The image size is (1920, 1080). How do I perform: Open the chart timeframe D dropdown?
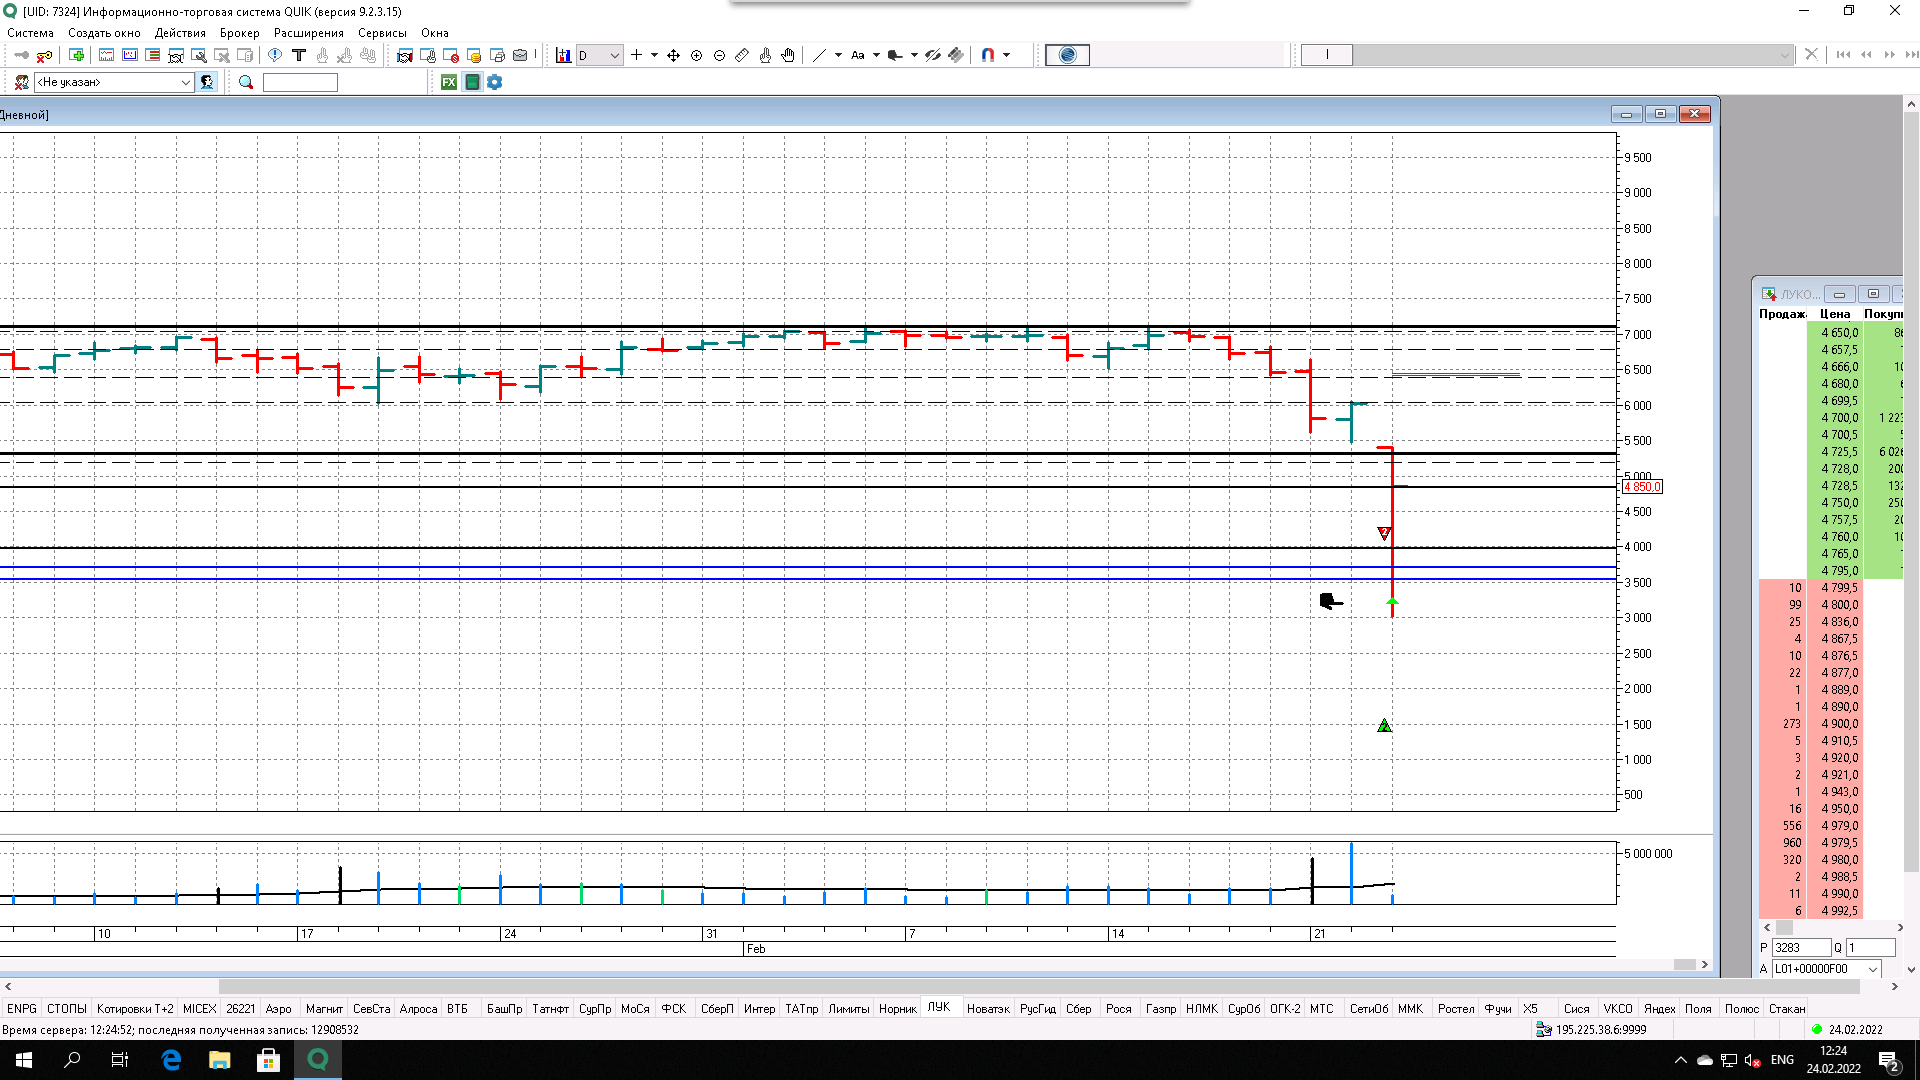click(614, 56)
